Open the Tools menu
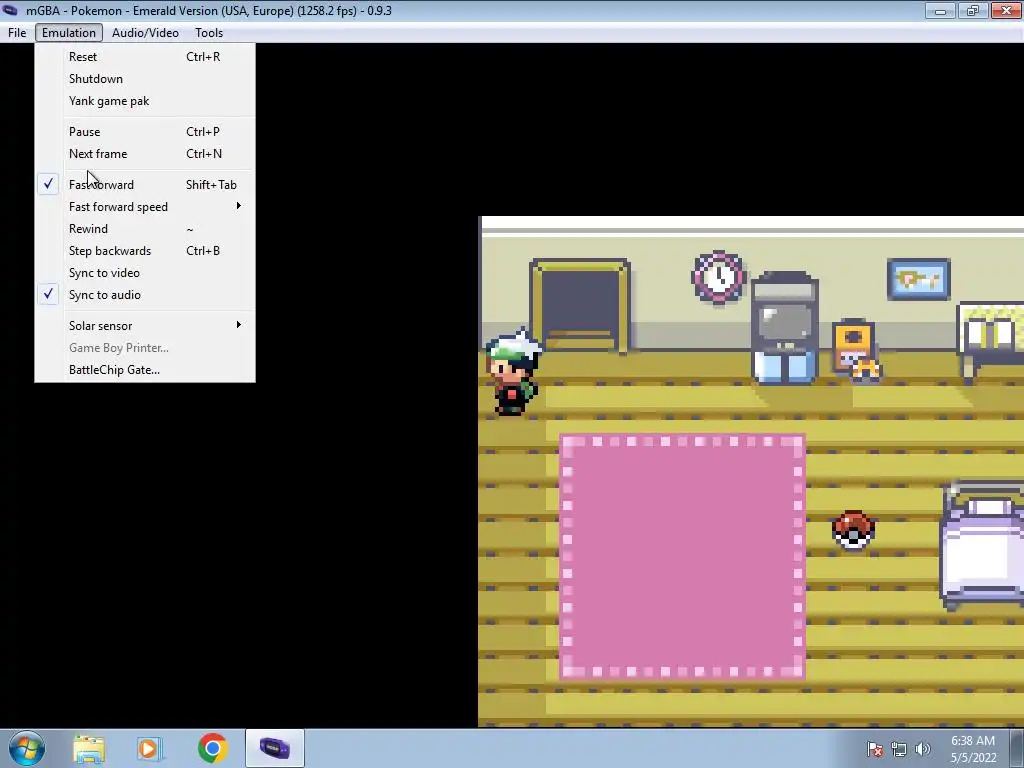The height and width of the screenshot is (768, 1024). click(209, 33)
